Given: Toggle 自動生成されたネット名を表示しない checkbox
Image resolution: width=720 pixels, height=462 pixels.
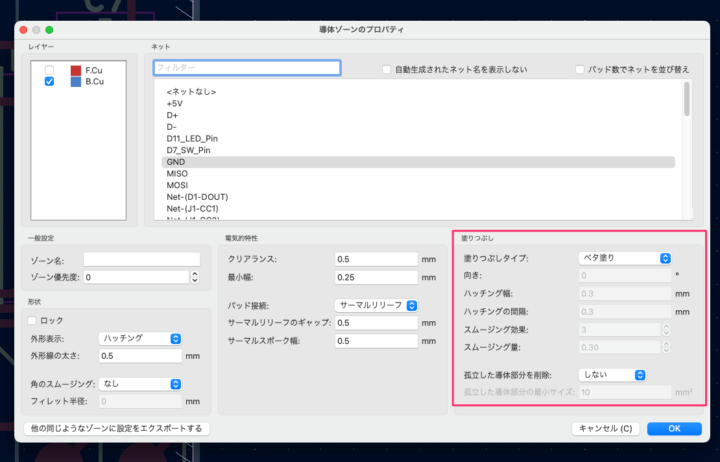Looking at the screenshot, I should pos(387,69).
